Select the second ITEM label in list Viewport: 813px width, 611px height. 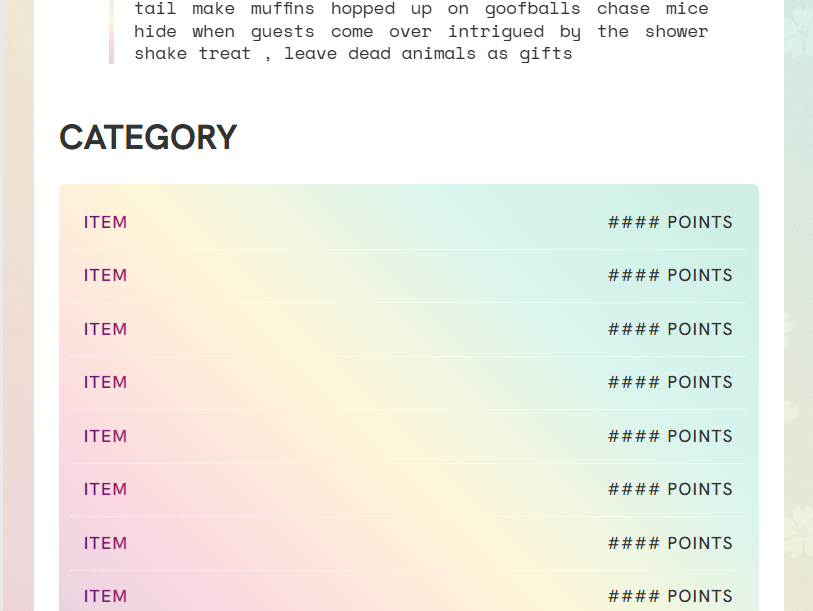click(x=105, y=275)
